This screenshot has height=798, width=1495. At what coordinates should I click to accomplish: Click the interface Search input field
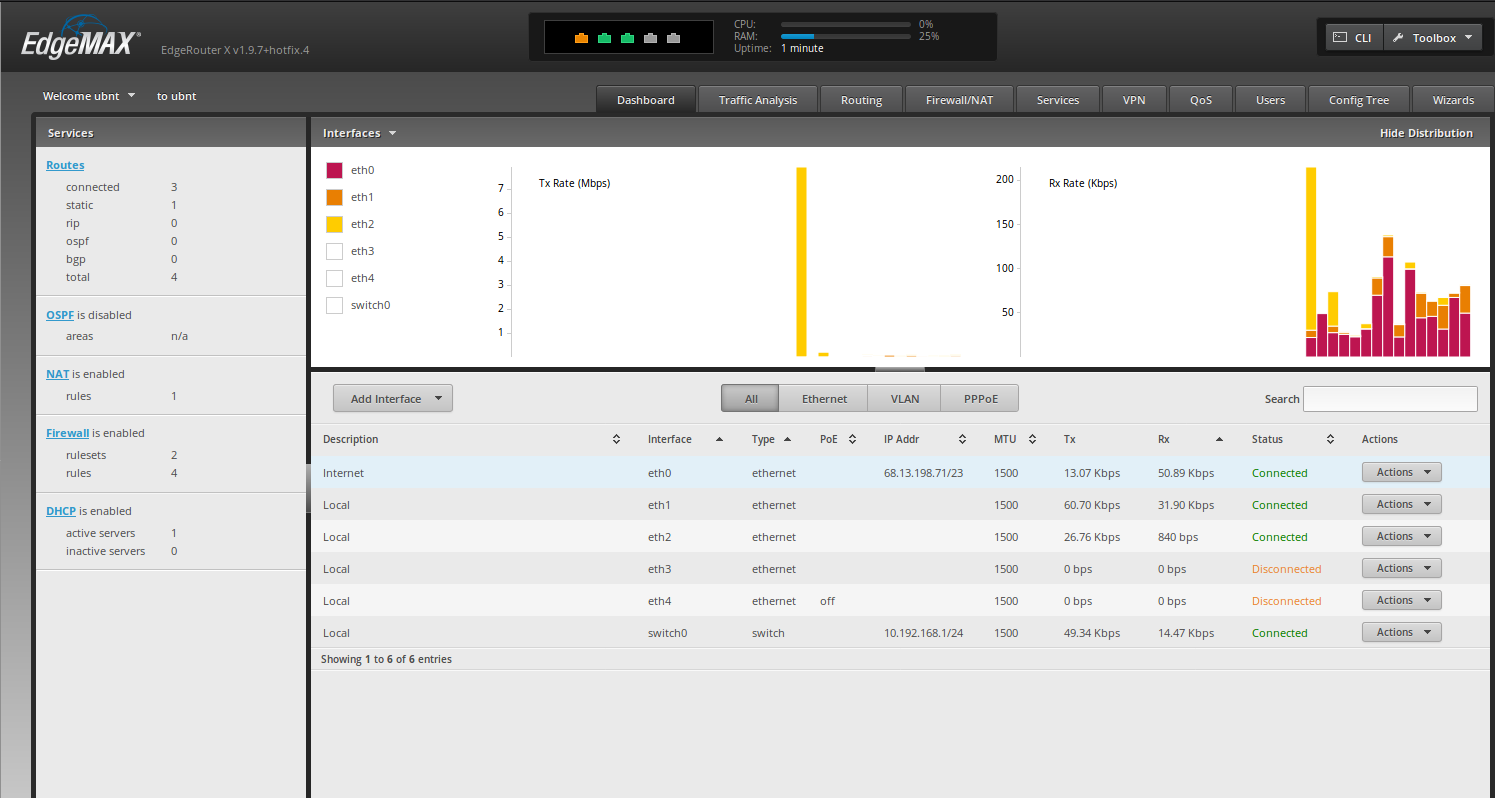point(1389,399)
